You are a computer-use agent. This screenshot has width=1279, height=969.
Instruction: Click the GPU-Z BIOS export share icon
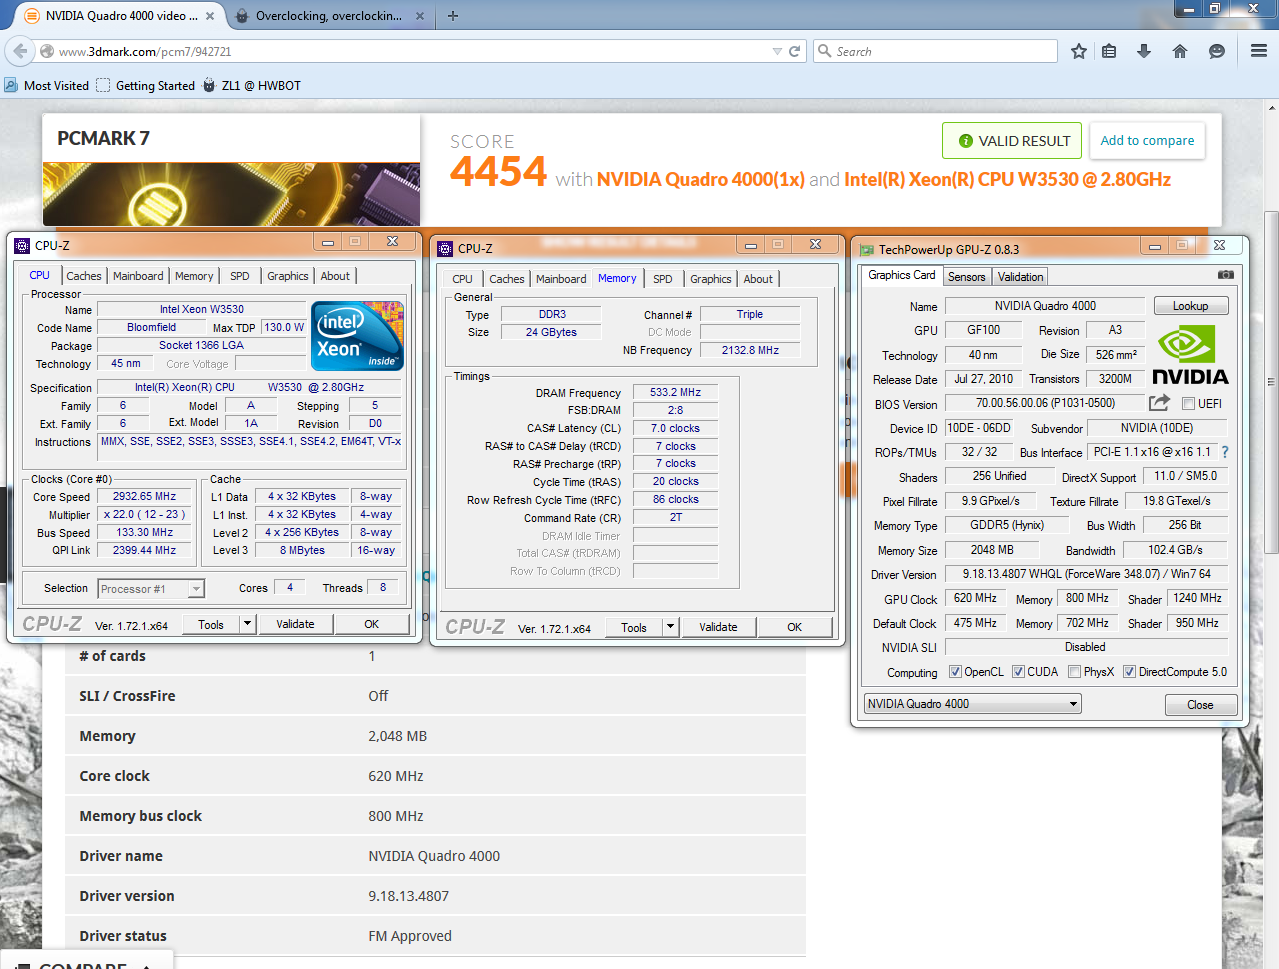tap(1159, 403)
